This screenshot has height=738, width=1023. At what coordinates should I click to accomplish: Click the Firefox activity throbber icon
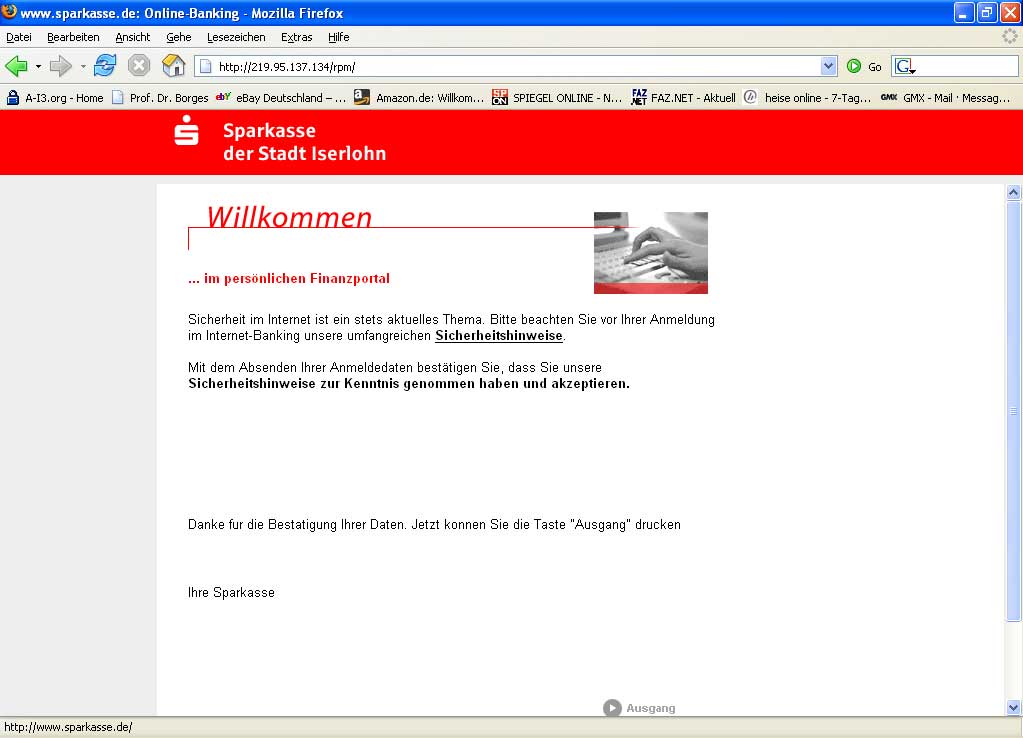(1010, 36)
